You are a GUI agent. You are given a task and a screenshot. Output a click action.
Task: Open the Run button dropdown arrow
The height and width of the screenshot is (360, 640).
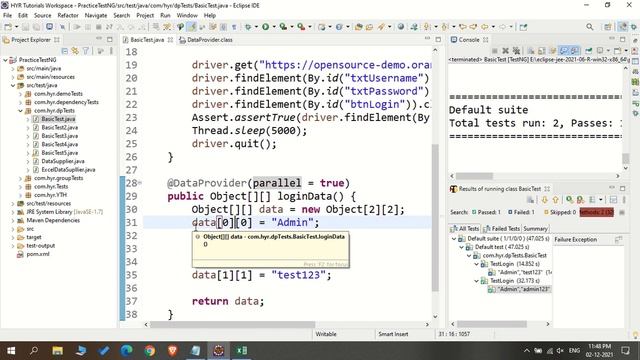(x=274, y=27)
